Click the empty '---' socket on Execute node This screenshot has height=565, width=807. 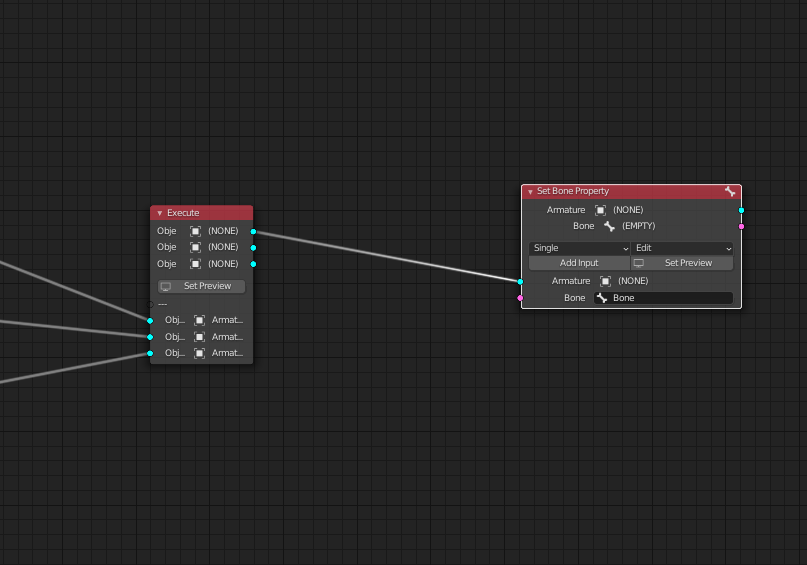pos(150,305)
